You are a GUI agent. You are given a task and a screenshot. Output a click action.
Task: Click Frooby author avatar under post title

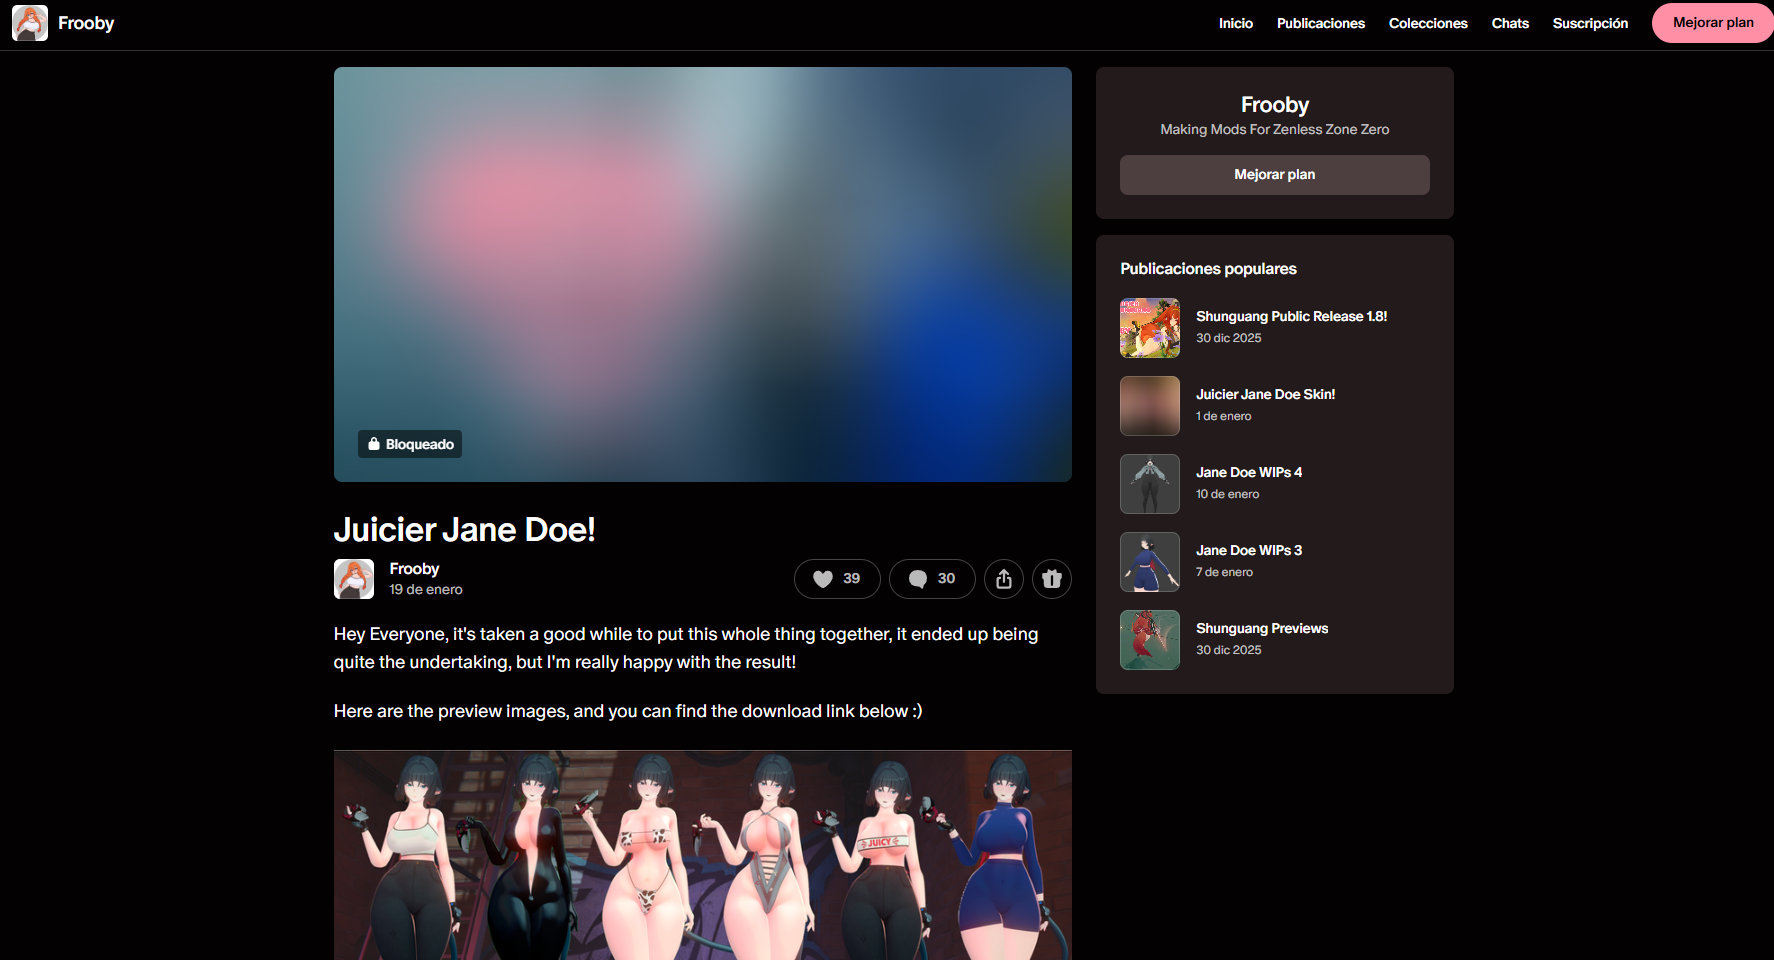pyautogui.click(x=354, y=579)
